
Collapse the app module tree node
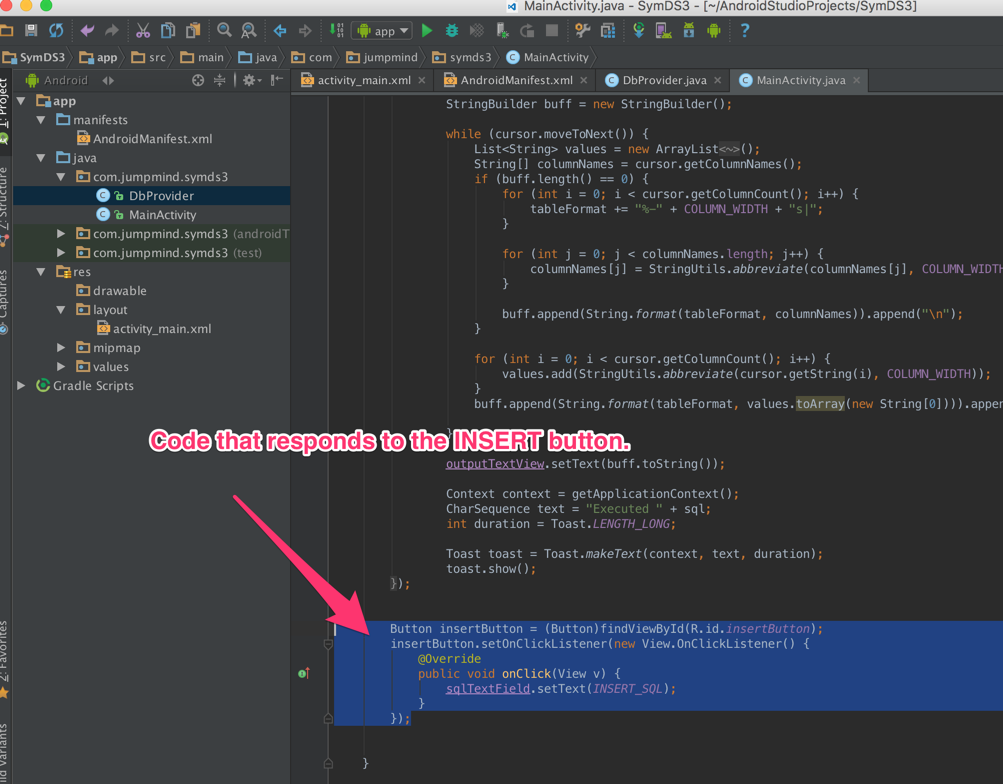pos(21,101)
